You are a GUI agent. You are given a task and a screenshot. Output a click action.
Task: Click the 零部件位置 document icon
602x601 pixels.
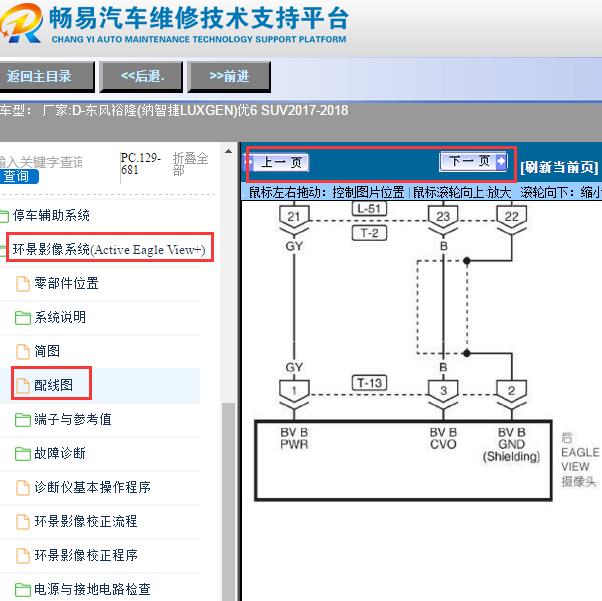(23, 284)
